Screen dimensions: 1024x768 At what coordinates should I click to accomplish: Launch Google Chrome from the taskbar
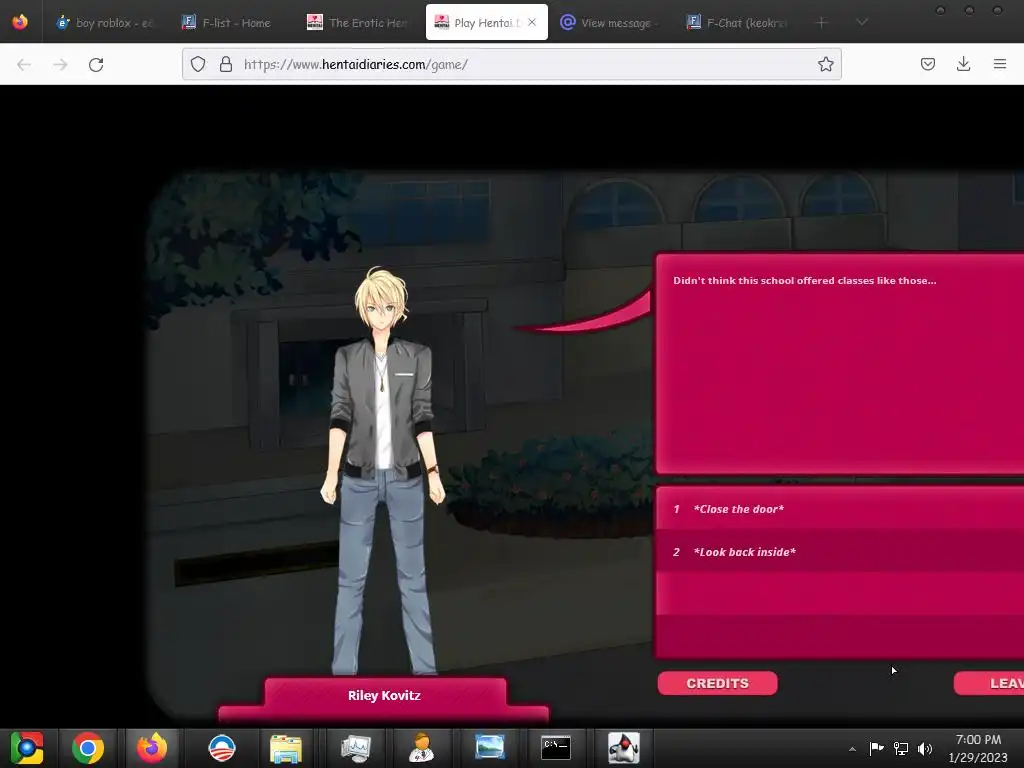click(x=88, y=748)
